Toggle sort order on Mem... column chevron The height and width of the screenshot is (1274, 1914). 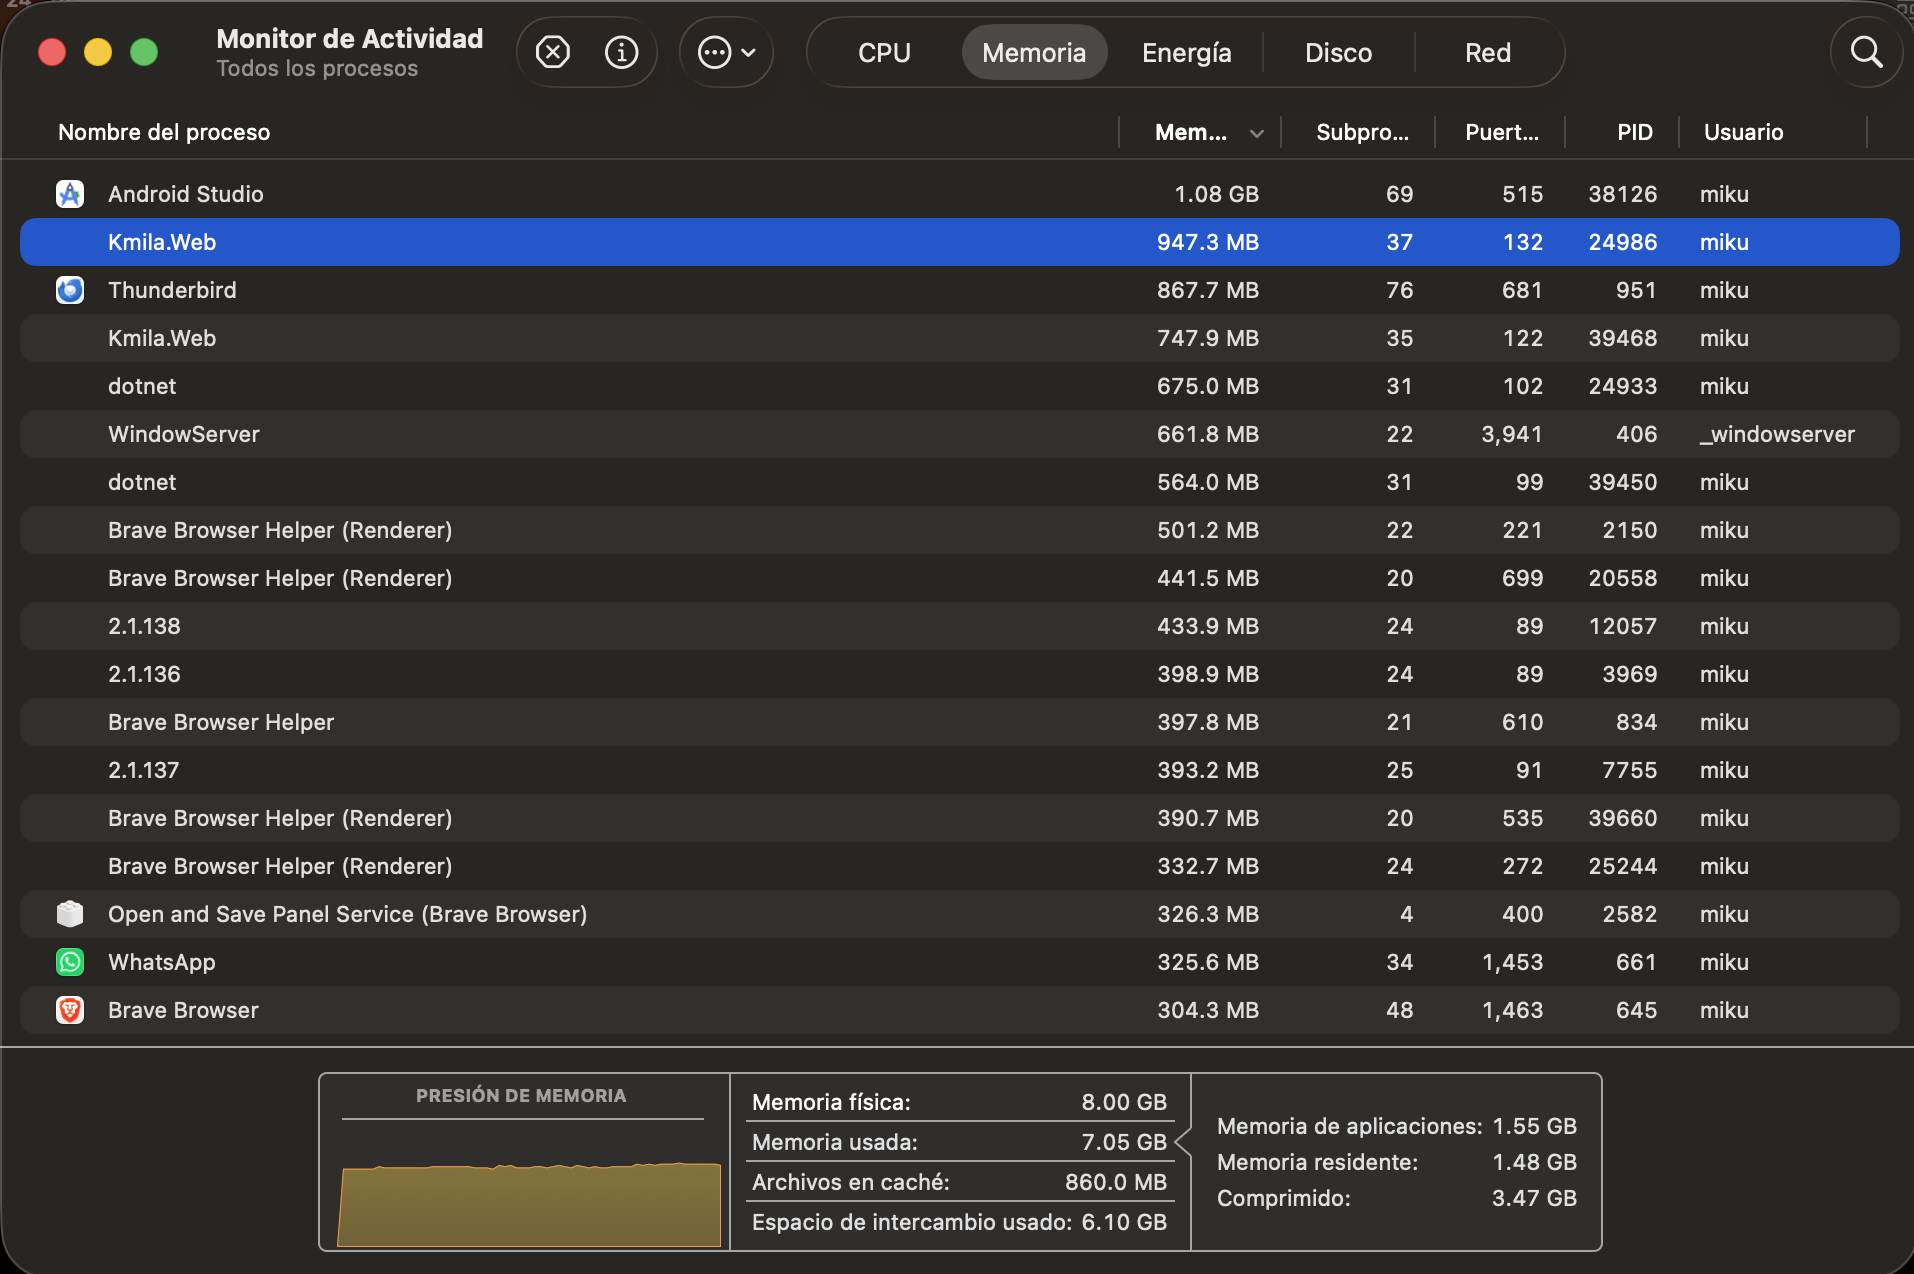[x=1257, y=133]
